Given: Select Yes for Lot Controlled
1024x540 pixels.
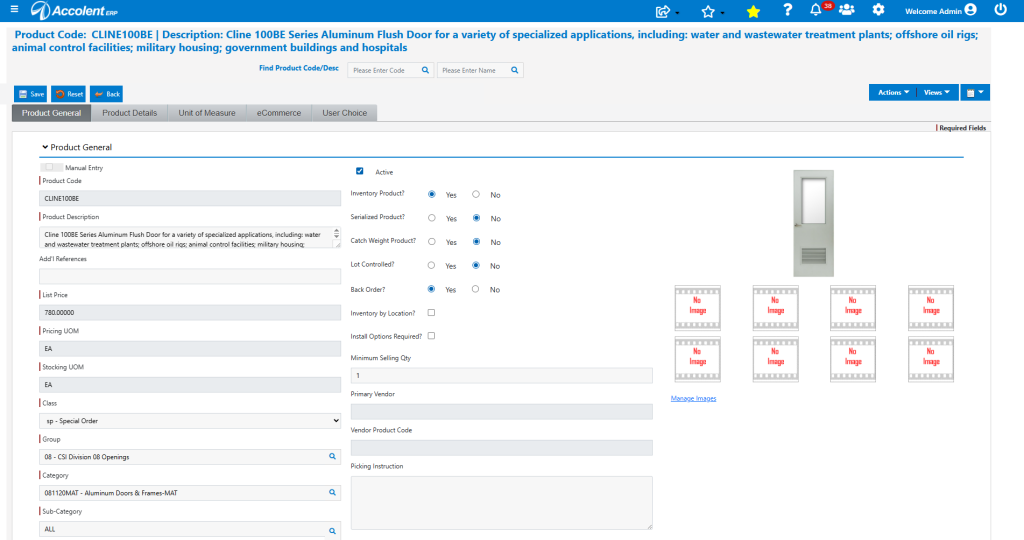Looking at the screenshot, I should pos(431,266).
